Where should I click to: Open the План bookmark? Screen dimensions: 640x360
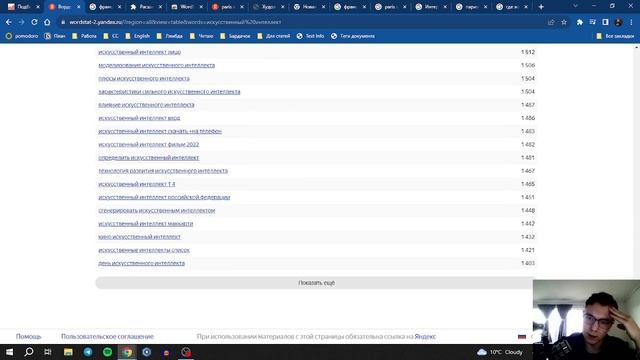tap(55, 36)
